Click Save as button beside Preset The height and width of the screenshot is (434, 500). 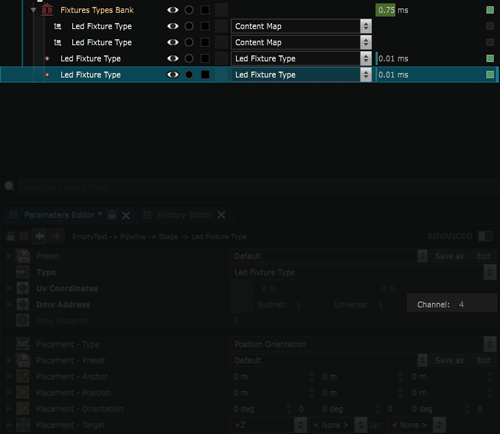pos(449,256)
